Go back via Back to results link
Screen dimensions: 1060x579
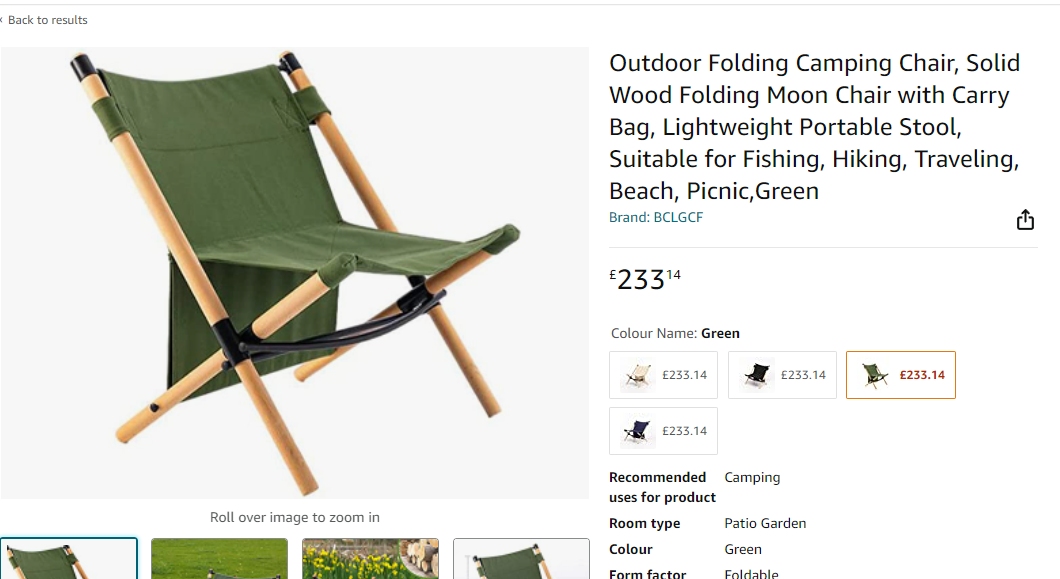tap(47, 20)
